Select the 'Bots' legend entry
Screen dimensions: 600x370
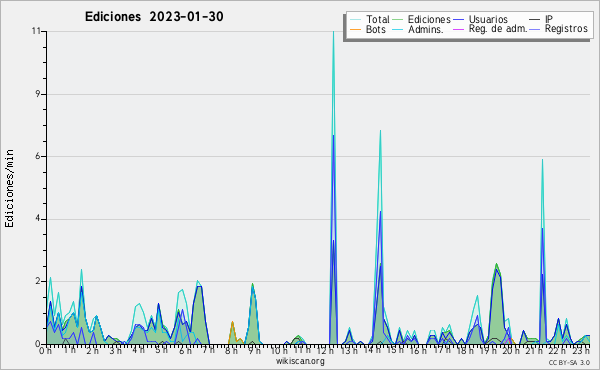[x=368, y=29]
